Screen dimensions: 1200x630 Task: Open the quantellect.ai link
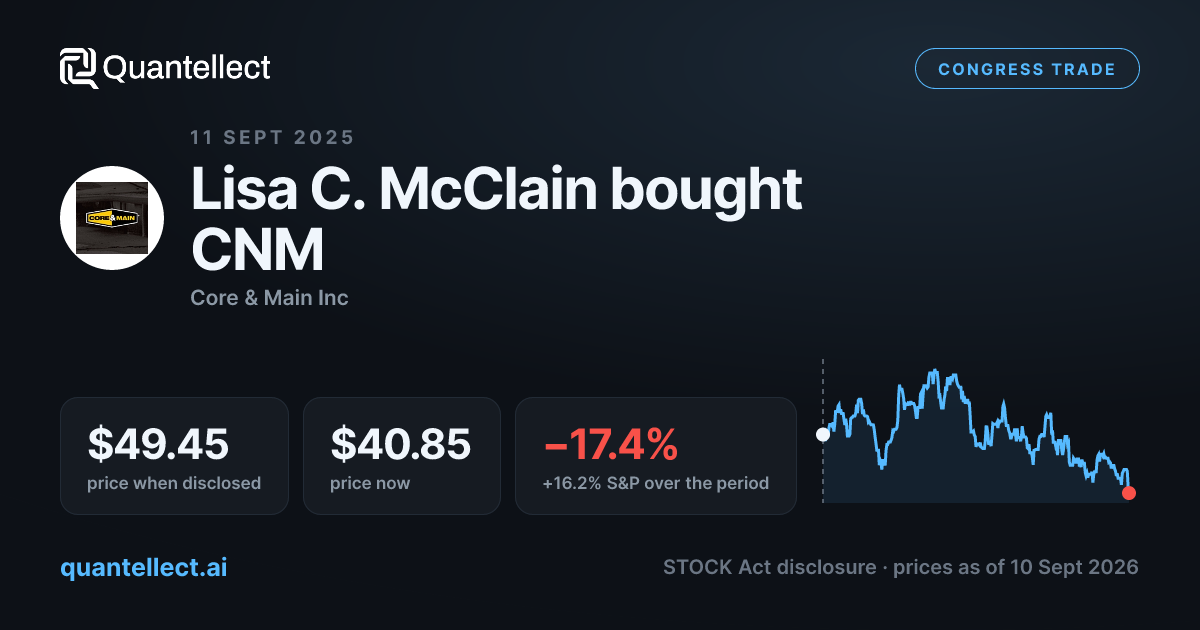coord(144,567)
